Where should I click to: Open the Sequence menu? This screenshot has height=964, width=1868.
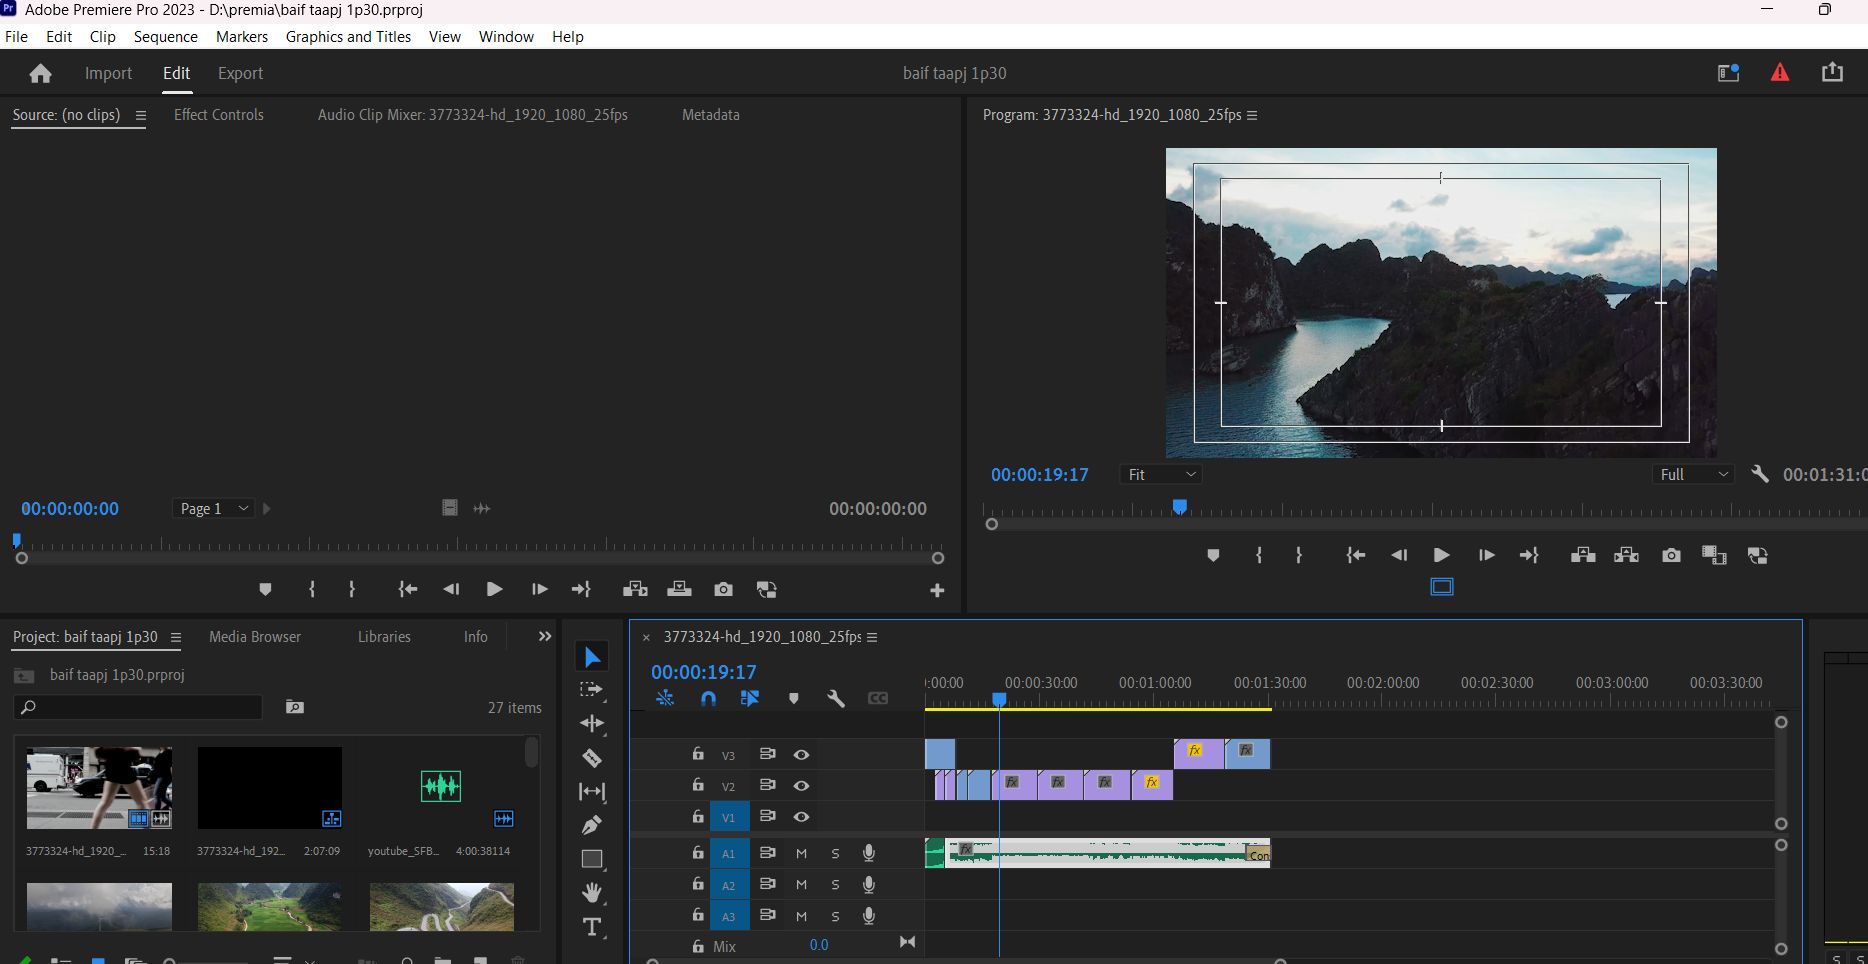(166, 36)
